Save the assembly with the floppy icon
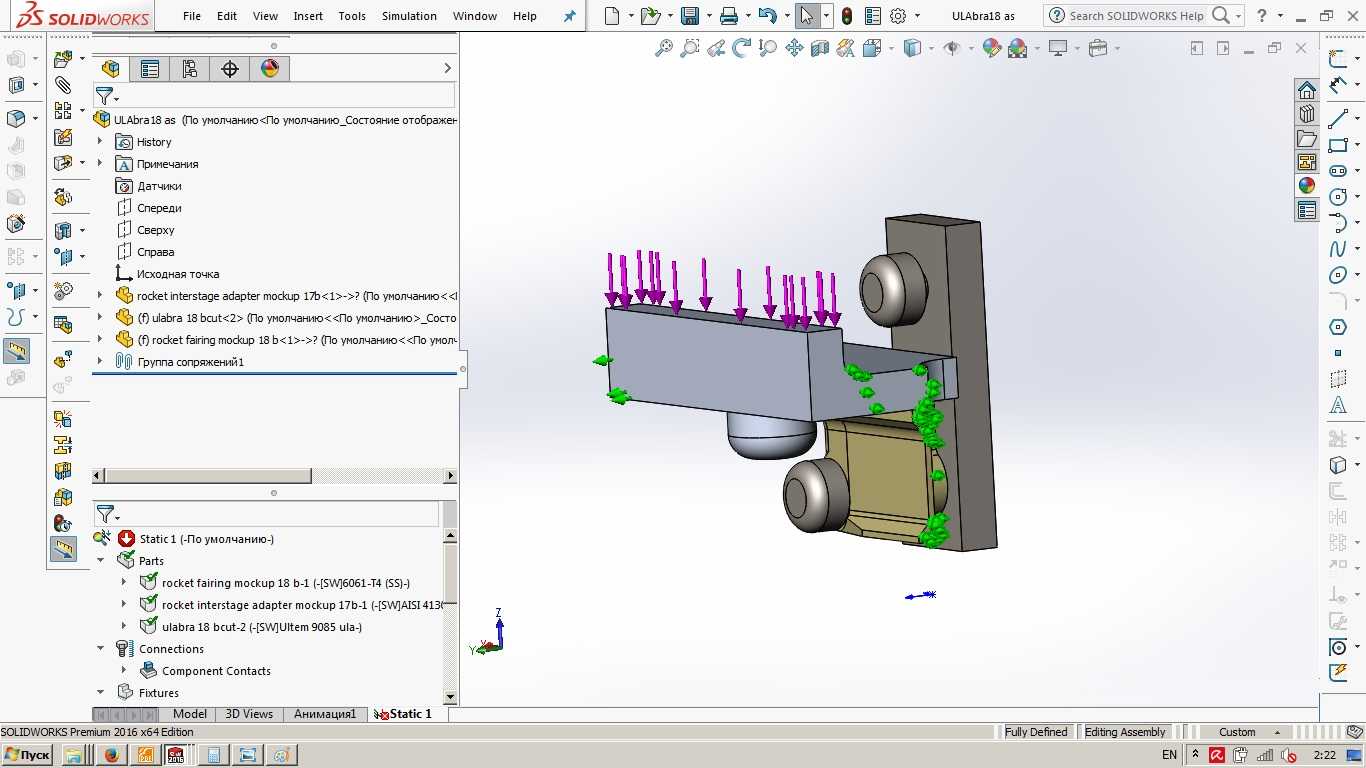Image resolution: width=1366 pixels, height=768 pixels. click(x=689, y=16)
